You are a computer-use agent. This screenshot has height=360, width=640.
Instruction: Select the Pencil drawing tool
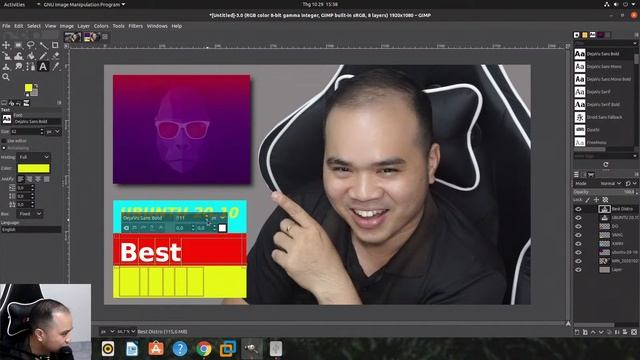pyautogui.click(x=43, y=56)
